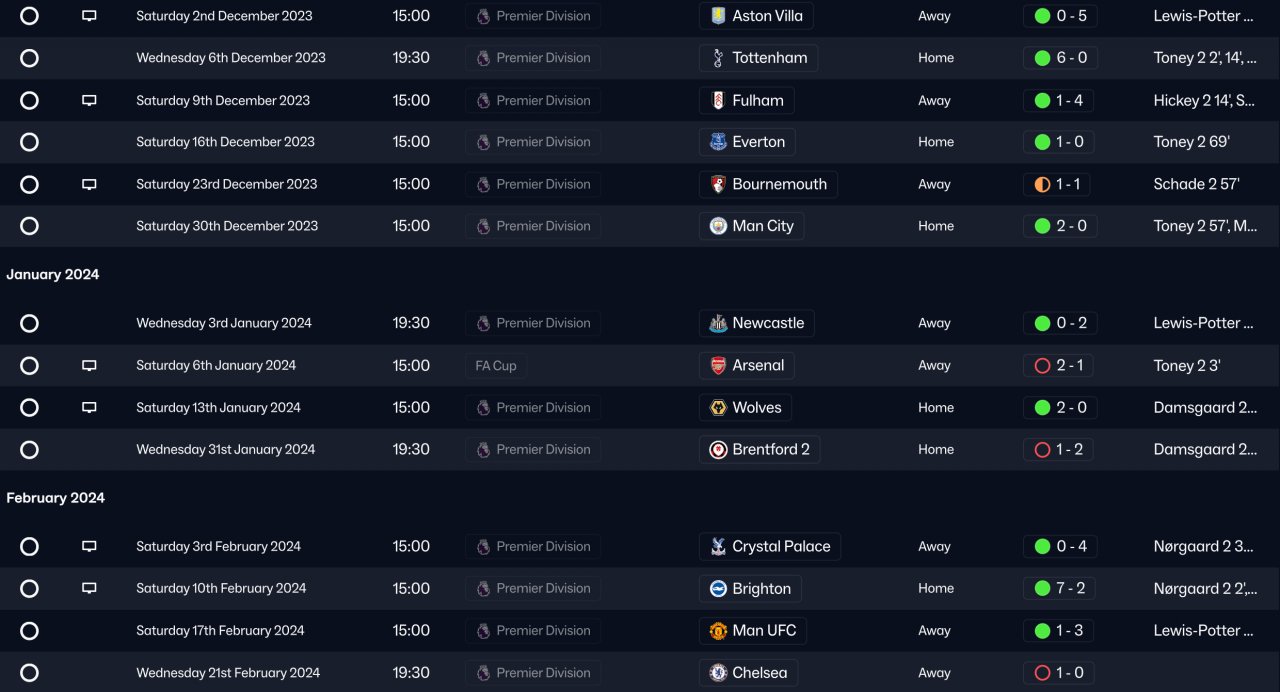This screenshot has height=692, width=1280.
Task: Click the Brentford 2 team button
Action: 760,450
